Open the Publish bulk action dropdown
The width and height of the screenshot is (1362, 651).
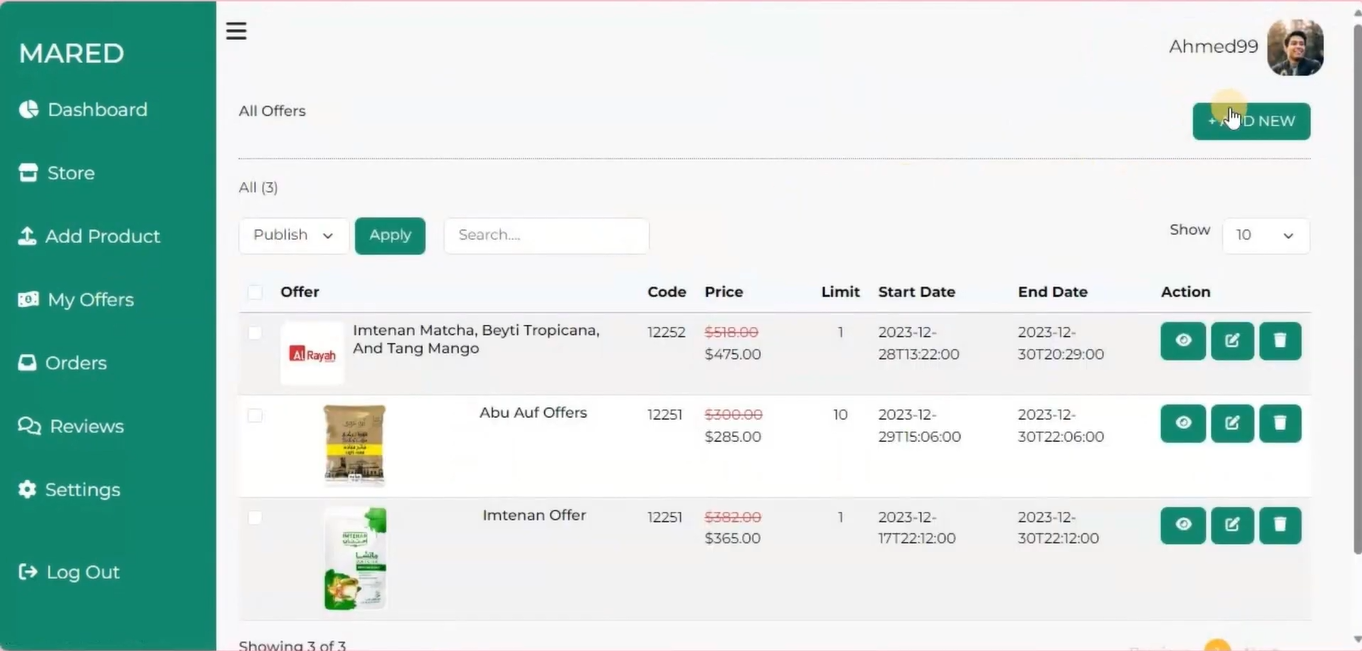tap(293, 235)
